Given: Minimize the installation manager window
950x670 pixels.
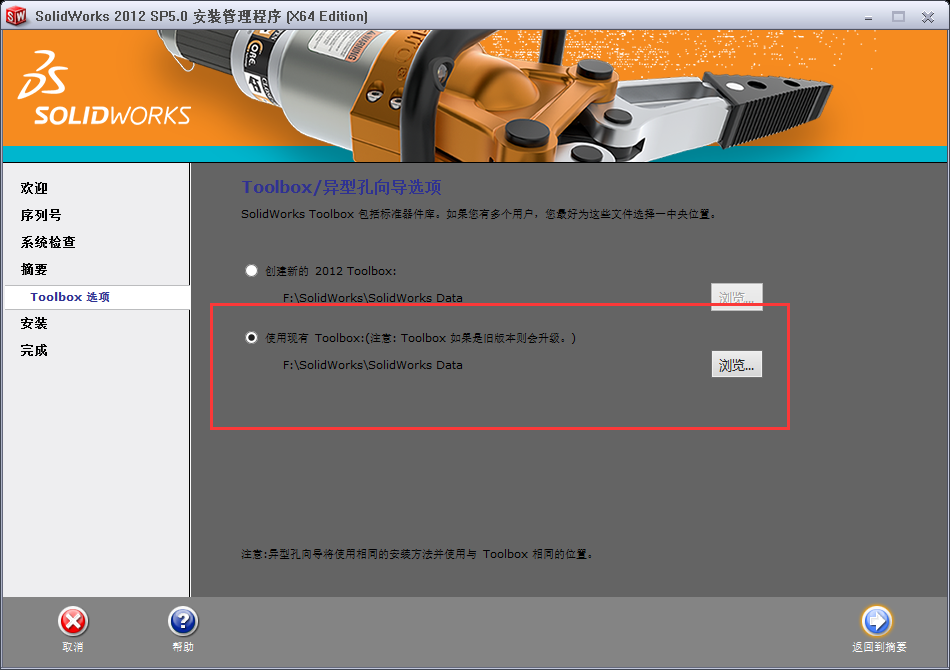Looking at the screenshot, I should (x=868, y=17).
